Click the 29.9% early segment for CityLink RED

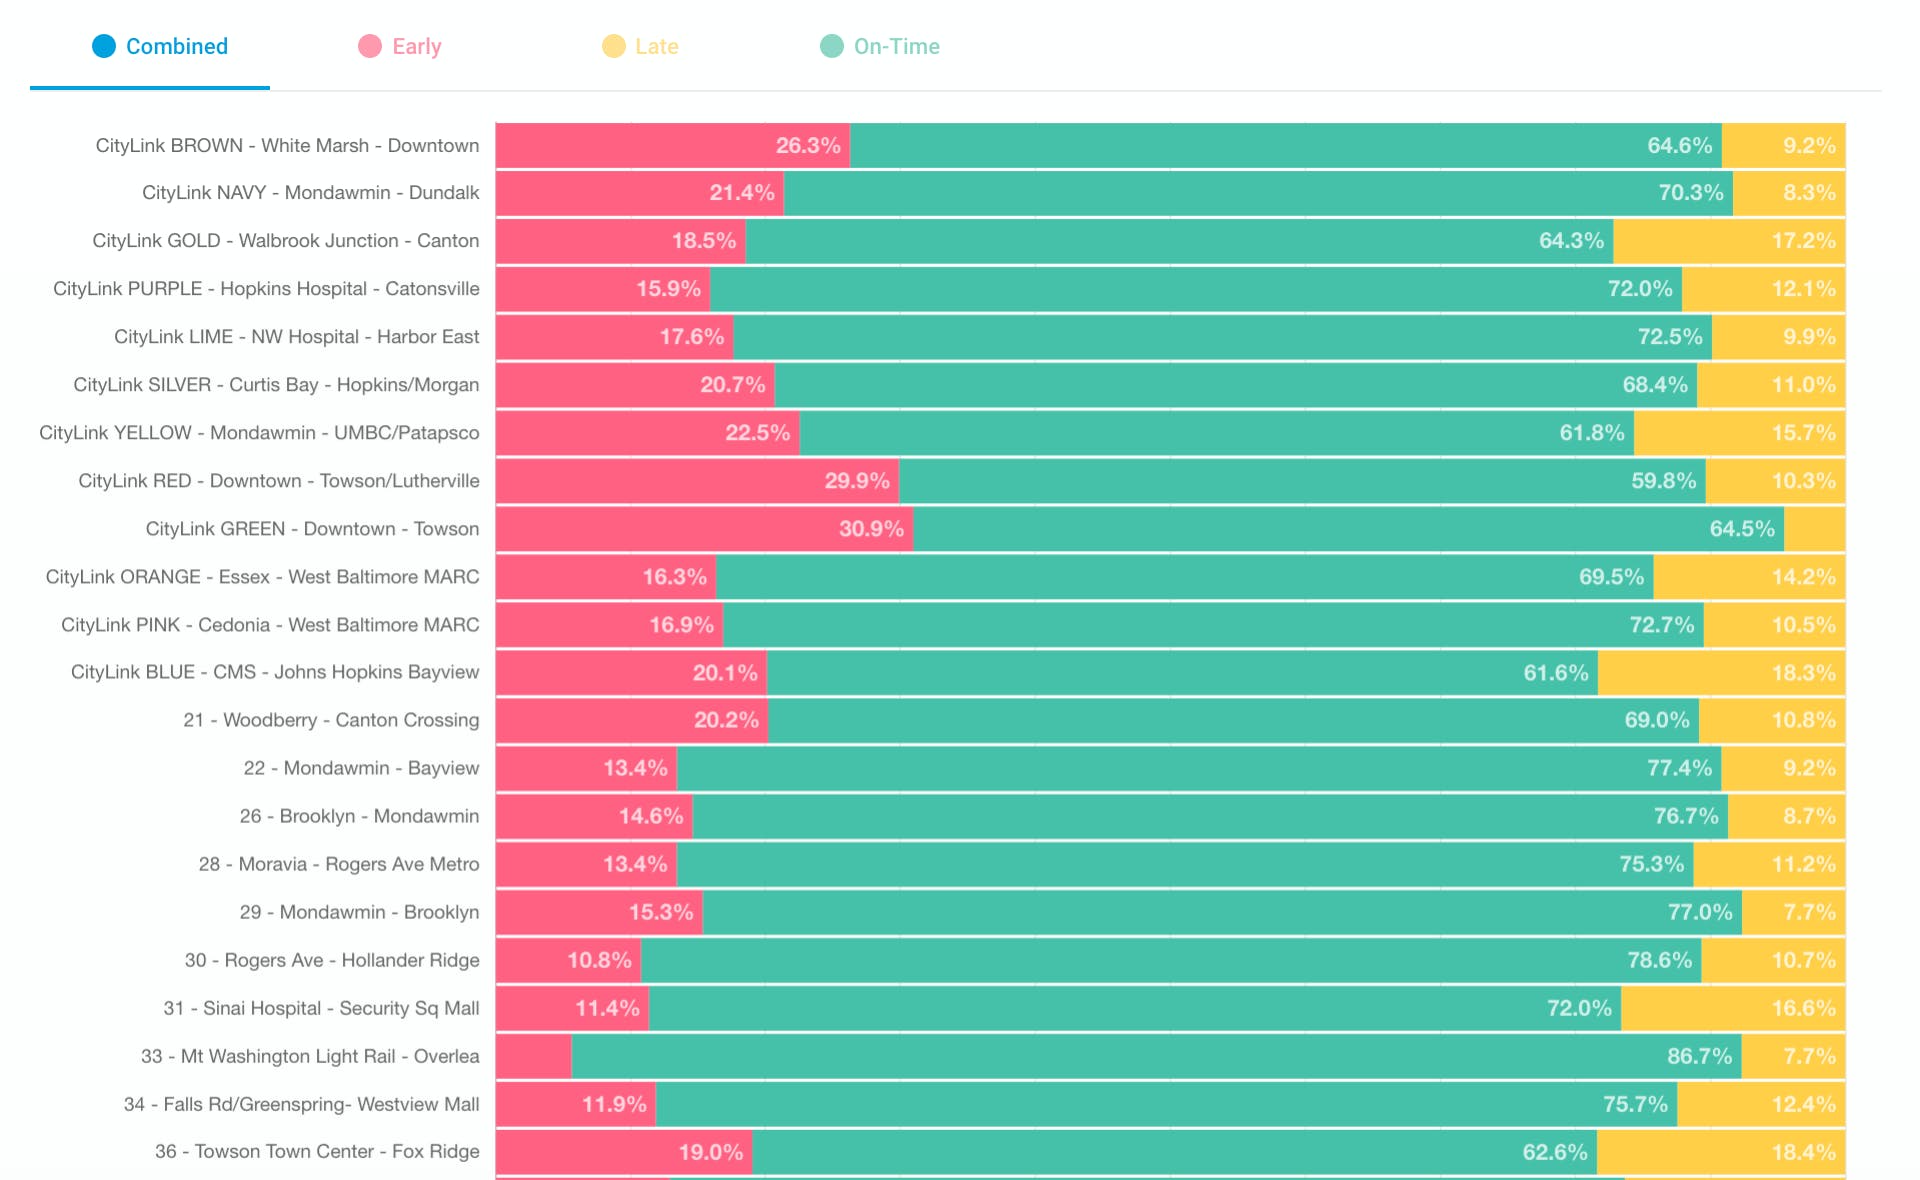[698, 480]
